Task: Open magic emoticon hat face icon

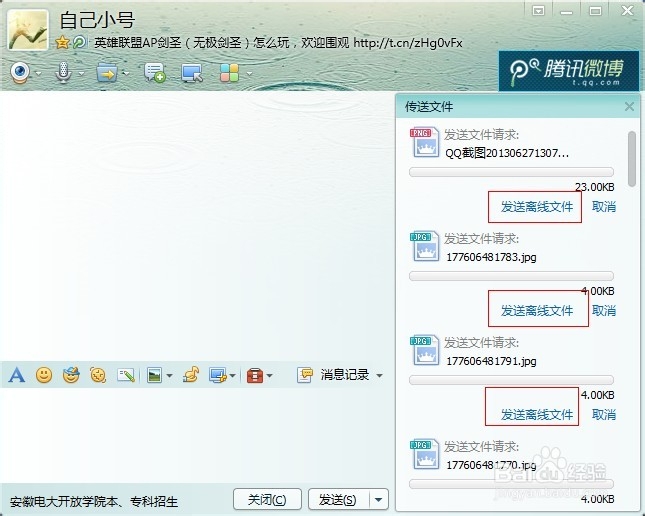Action: point(71,374)
